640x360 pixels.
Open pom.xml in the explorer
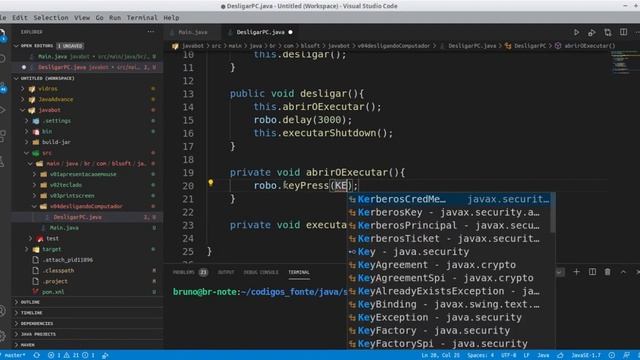tap(53, 292)
